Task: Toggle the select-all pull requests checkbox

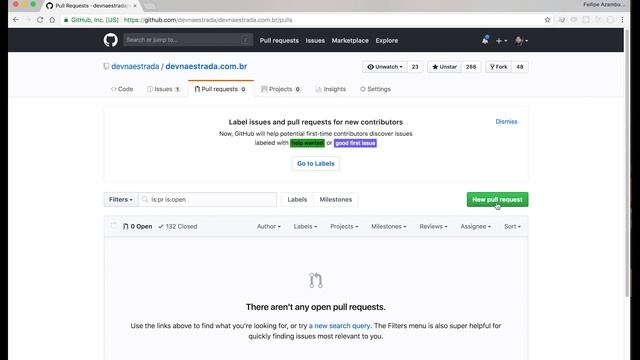Action: 113,226
